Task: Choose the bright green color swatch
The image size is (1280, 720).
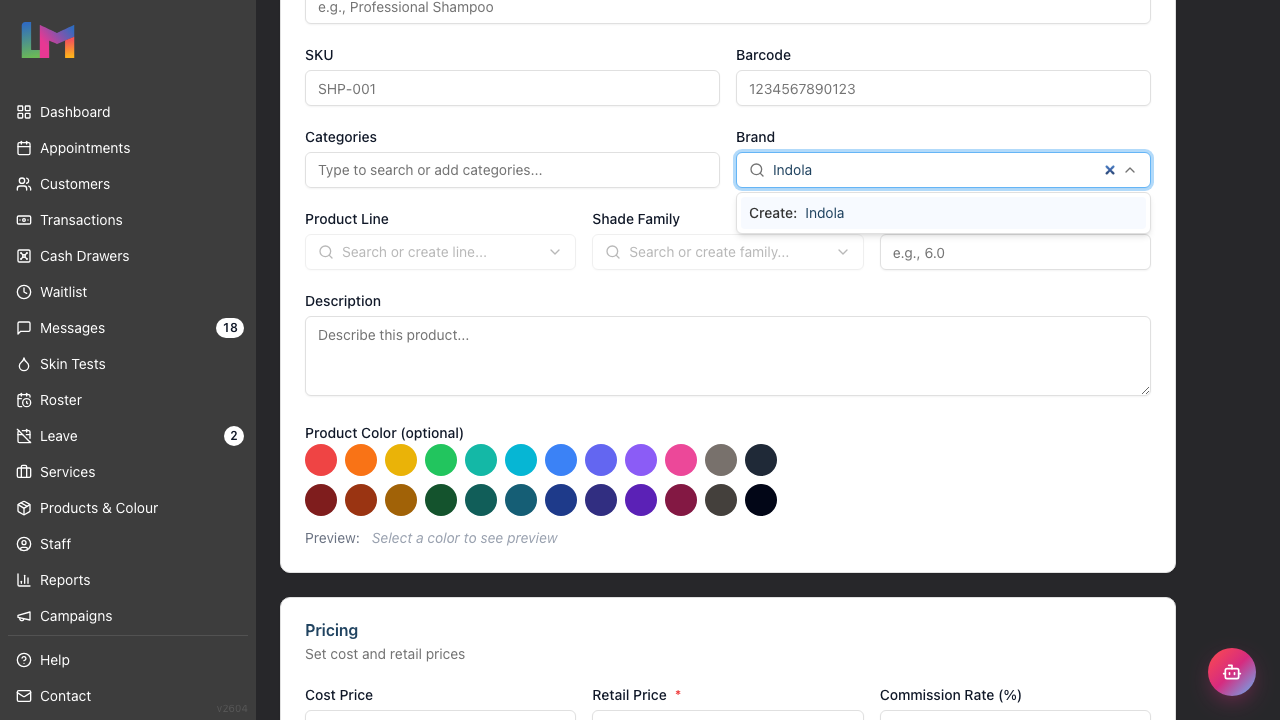Action: pos(441,460)
